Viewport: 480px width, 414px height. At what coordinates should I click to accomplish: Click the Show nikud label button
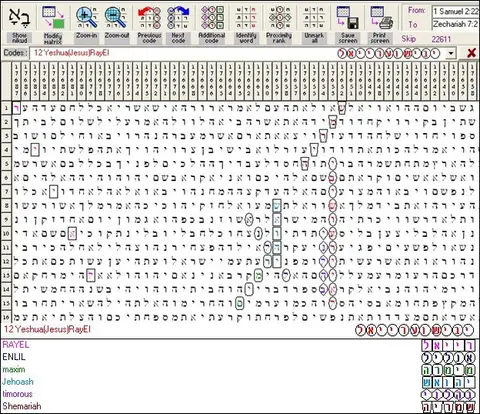pyautogui.click(x=19, y=38)
